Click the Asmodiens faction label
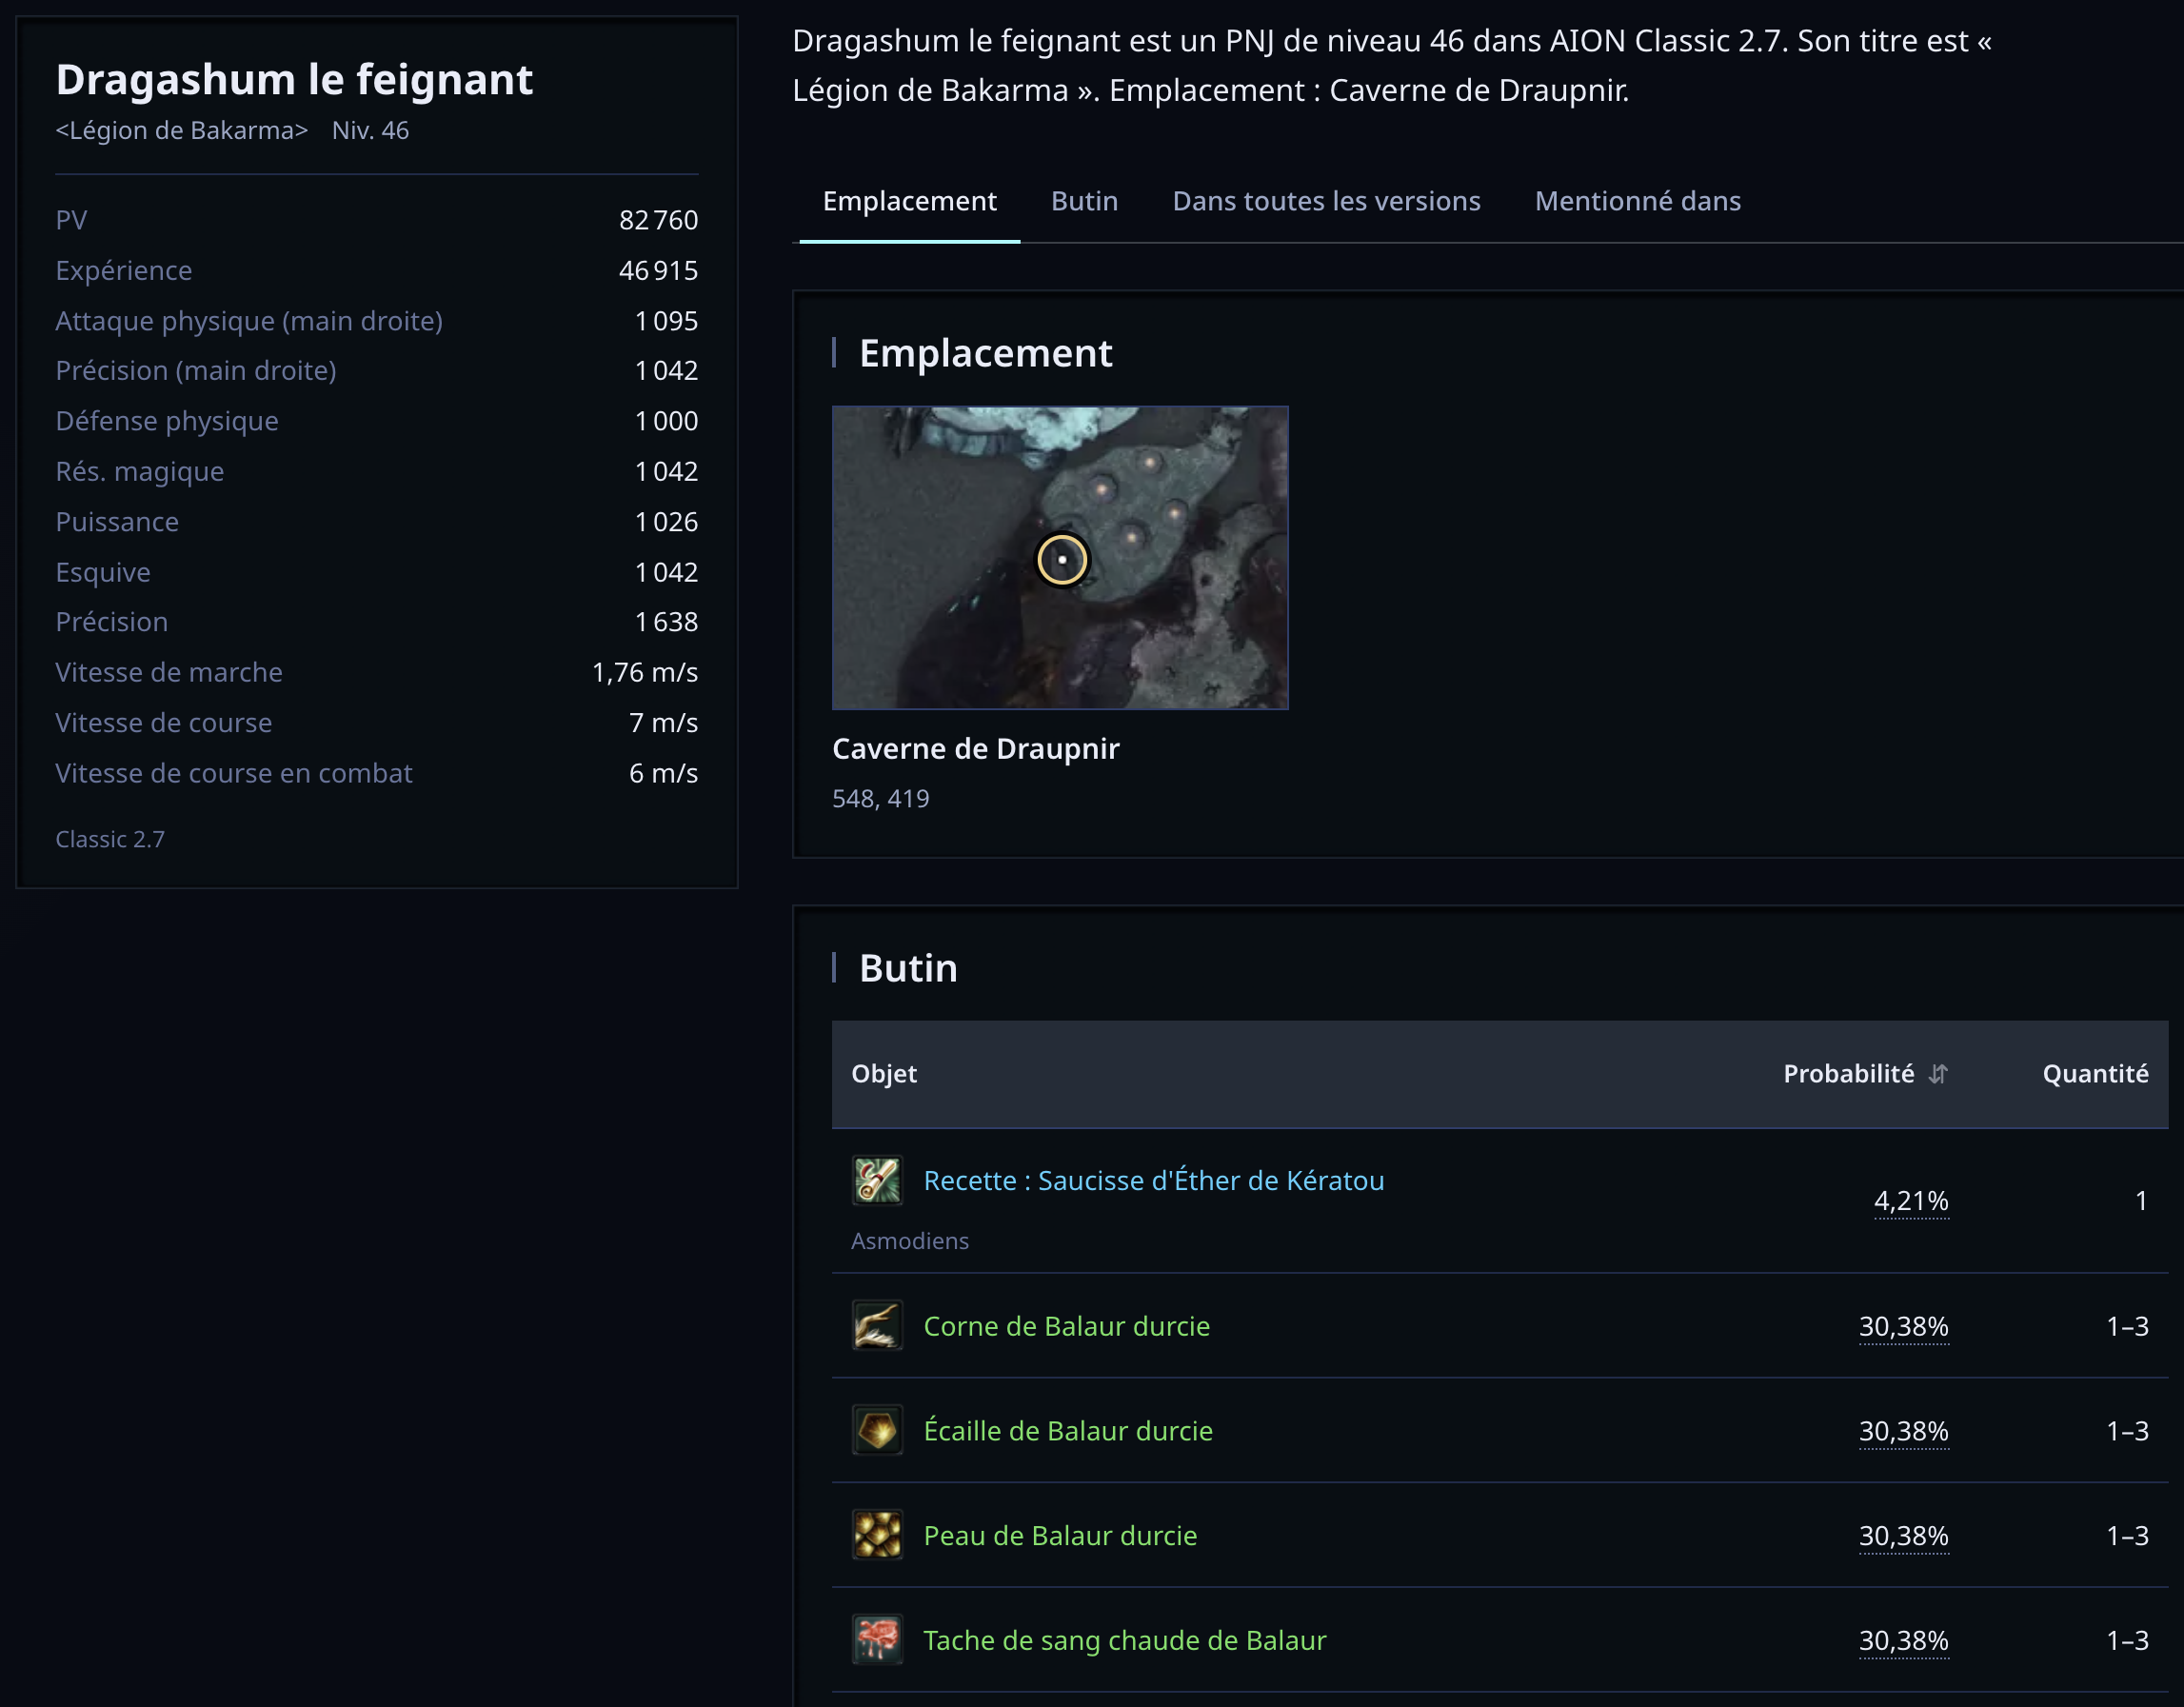Screen dimensions: 2184x1707 pyautogui.click(x=910, y=1241)
